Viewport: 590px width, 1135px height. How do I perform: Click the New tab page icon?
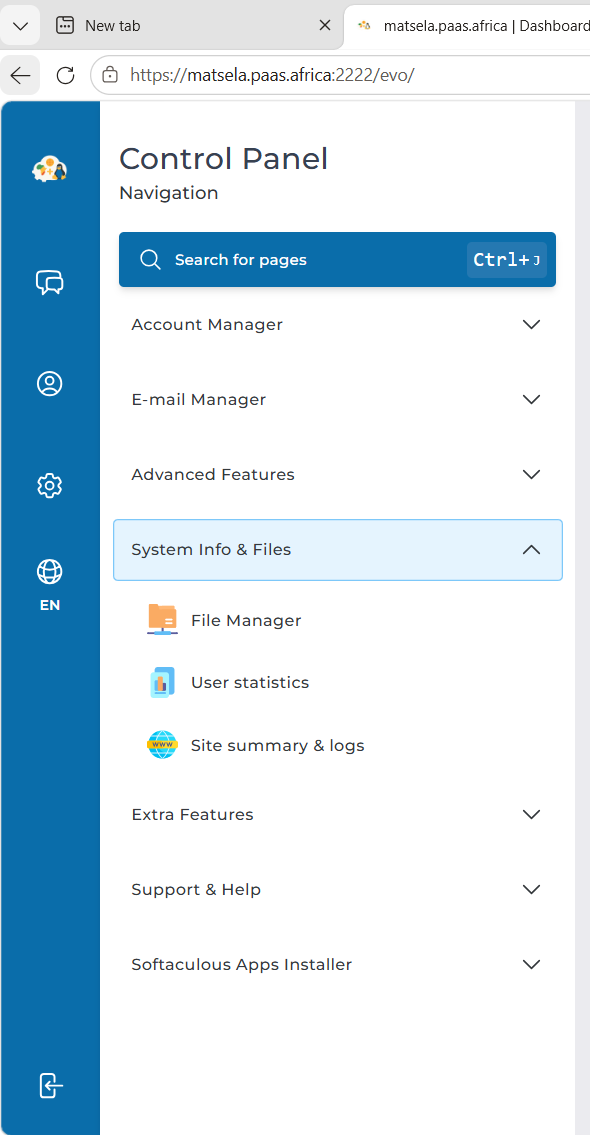pyautogui.click(x=65, y=25)
